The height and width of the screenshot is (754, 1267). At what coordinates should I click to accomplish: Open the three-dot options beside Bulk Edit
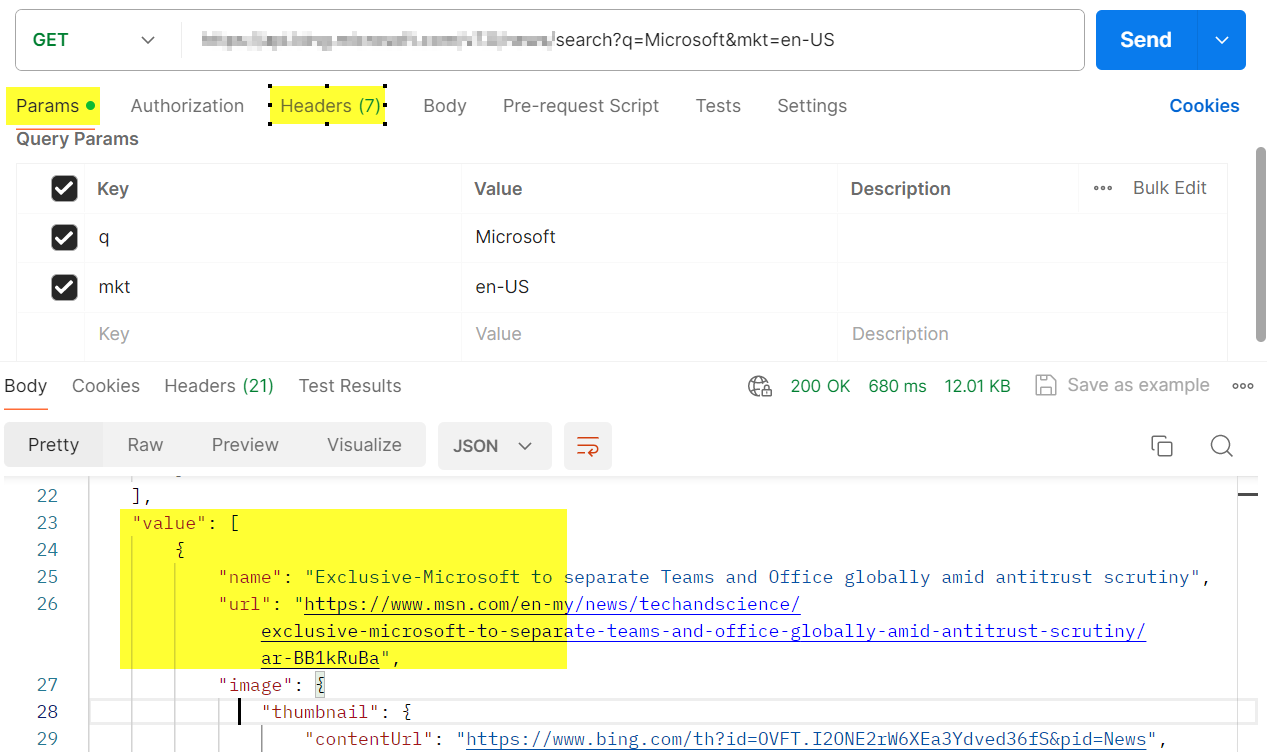coord(1103,188)
